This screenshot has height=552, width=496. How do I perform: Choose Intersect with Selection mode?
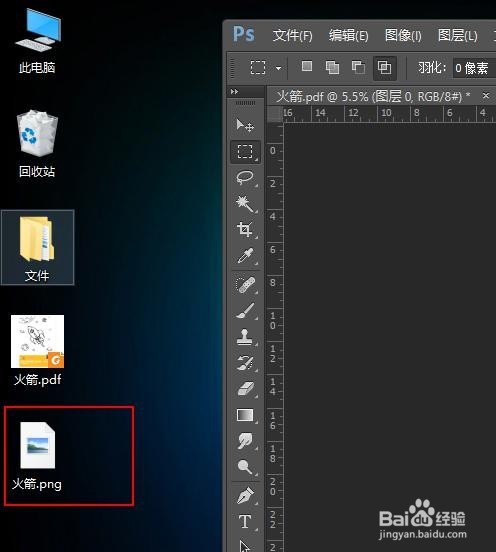point(384,67)
